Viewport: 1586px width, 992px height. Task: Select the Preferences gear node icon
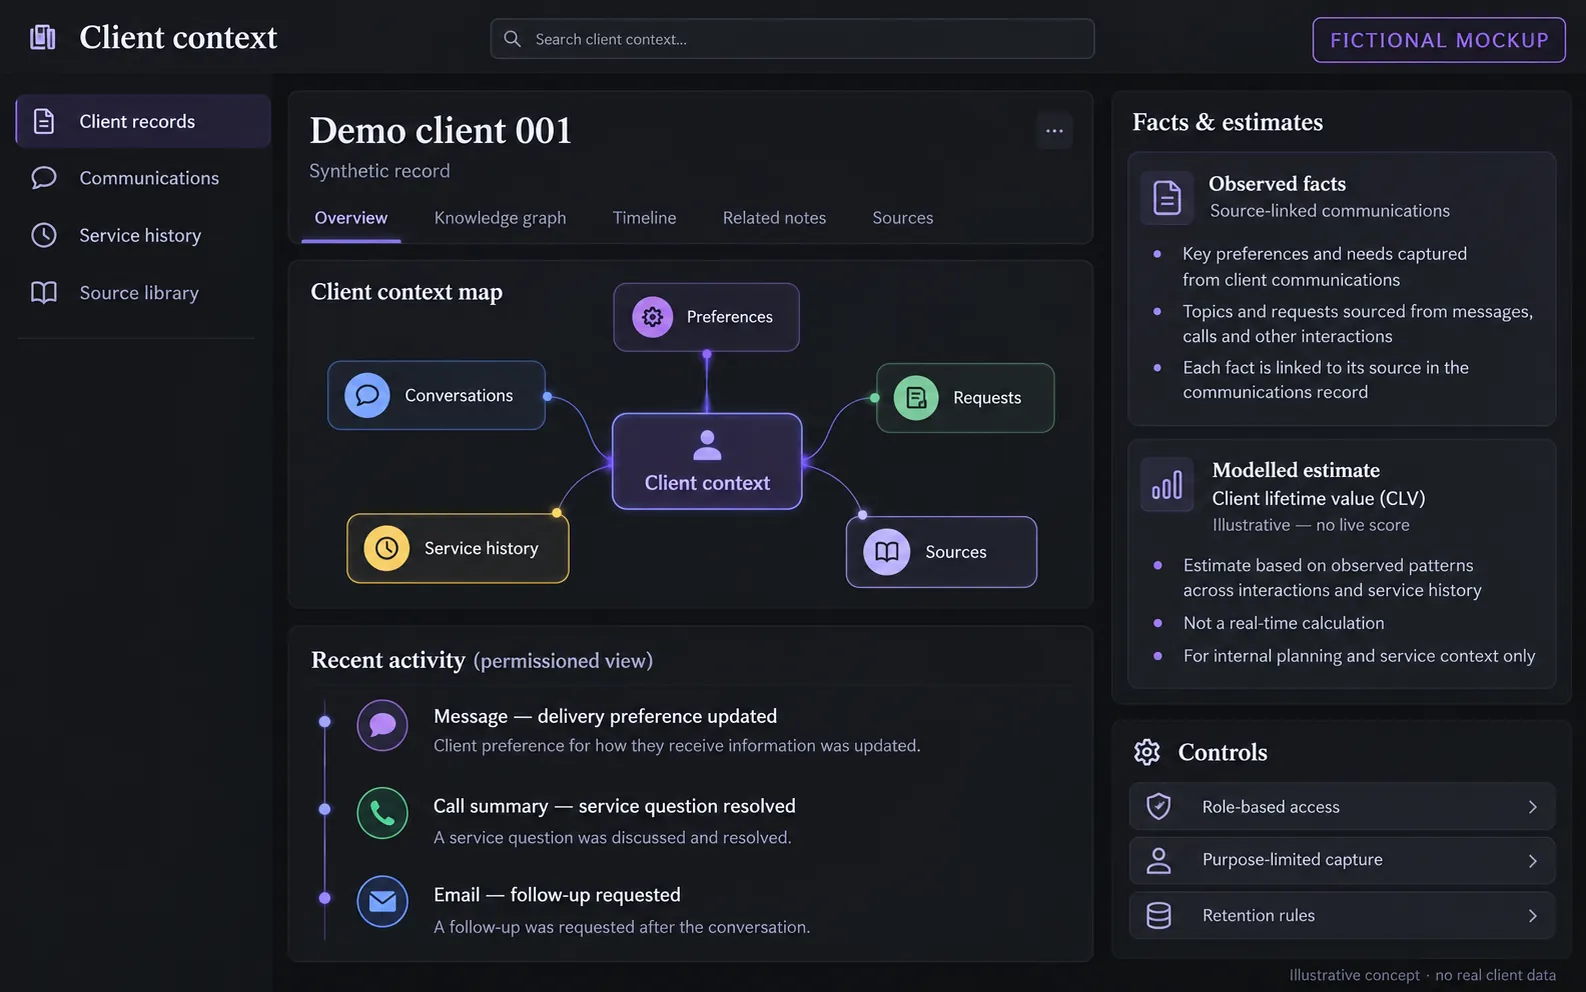pyautogui.click(x=652, y=317)
